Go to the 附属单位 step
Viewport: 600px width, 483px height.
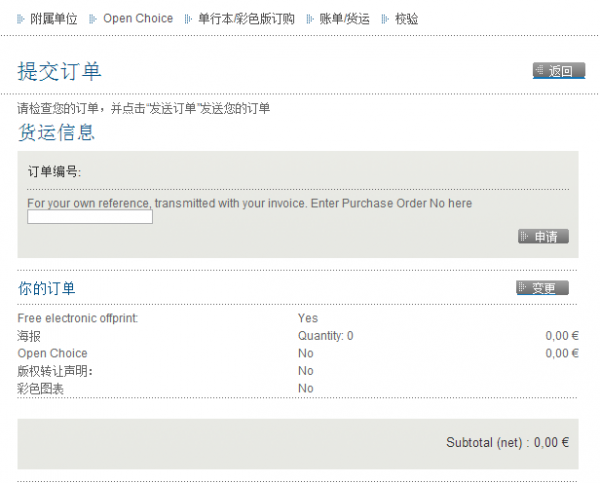[54, 19]
